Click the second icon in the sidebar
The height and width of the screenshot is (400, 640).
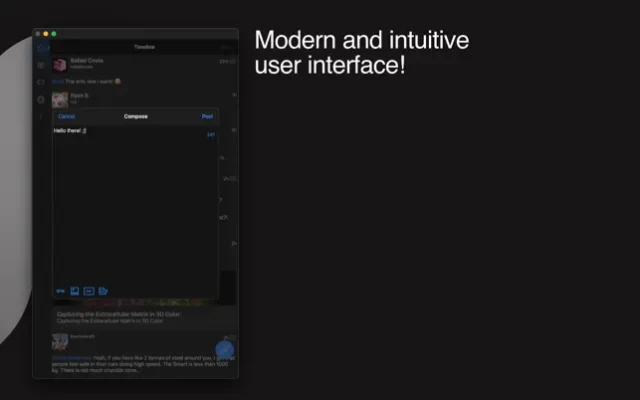click(41, 64)
